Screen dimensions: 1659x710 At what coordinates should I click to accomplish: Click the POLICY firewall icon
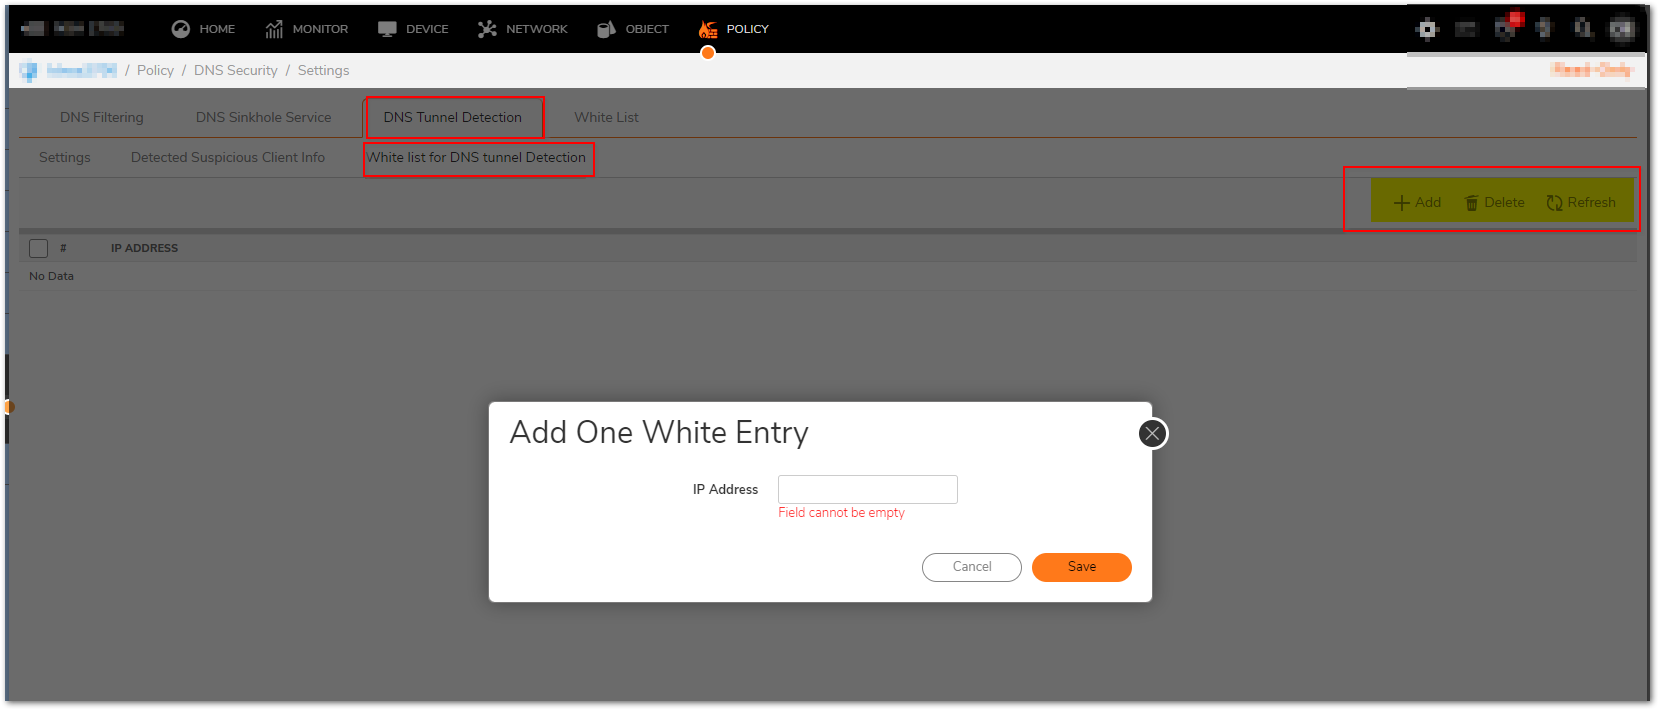pyautogui.click(x=708, y=29)
